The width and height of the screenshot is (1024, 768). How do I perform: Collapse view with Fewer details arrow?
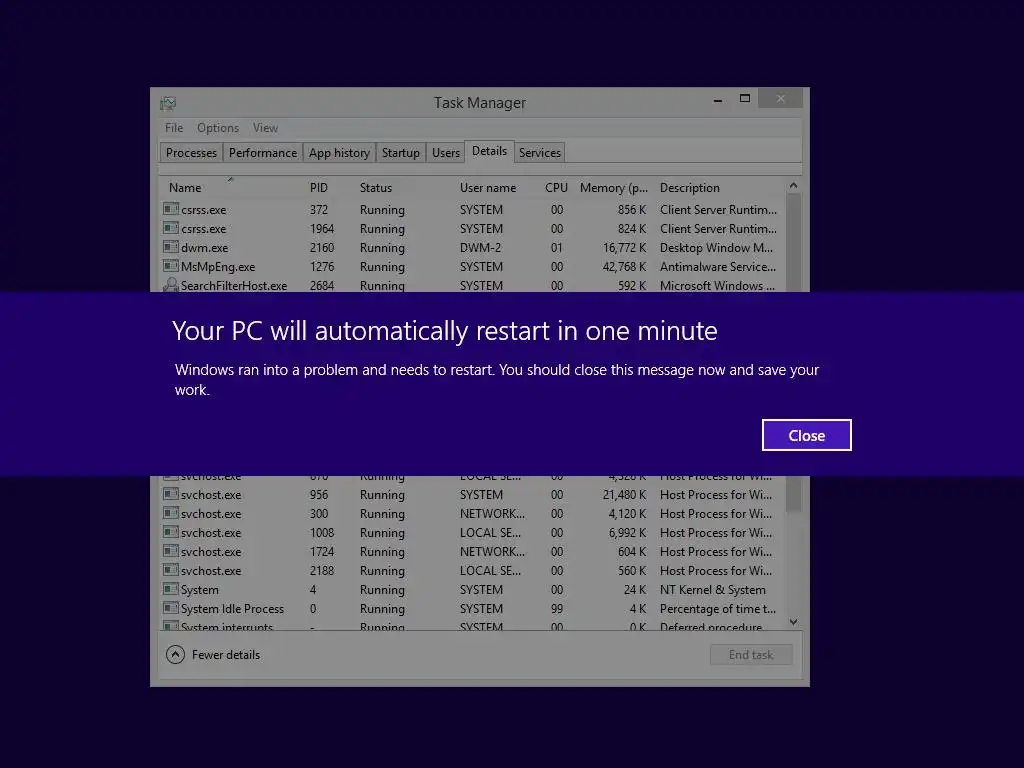click(x=175, y=654)
